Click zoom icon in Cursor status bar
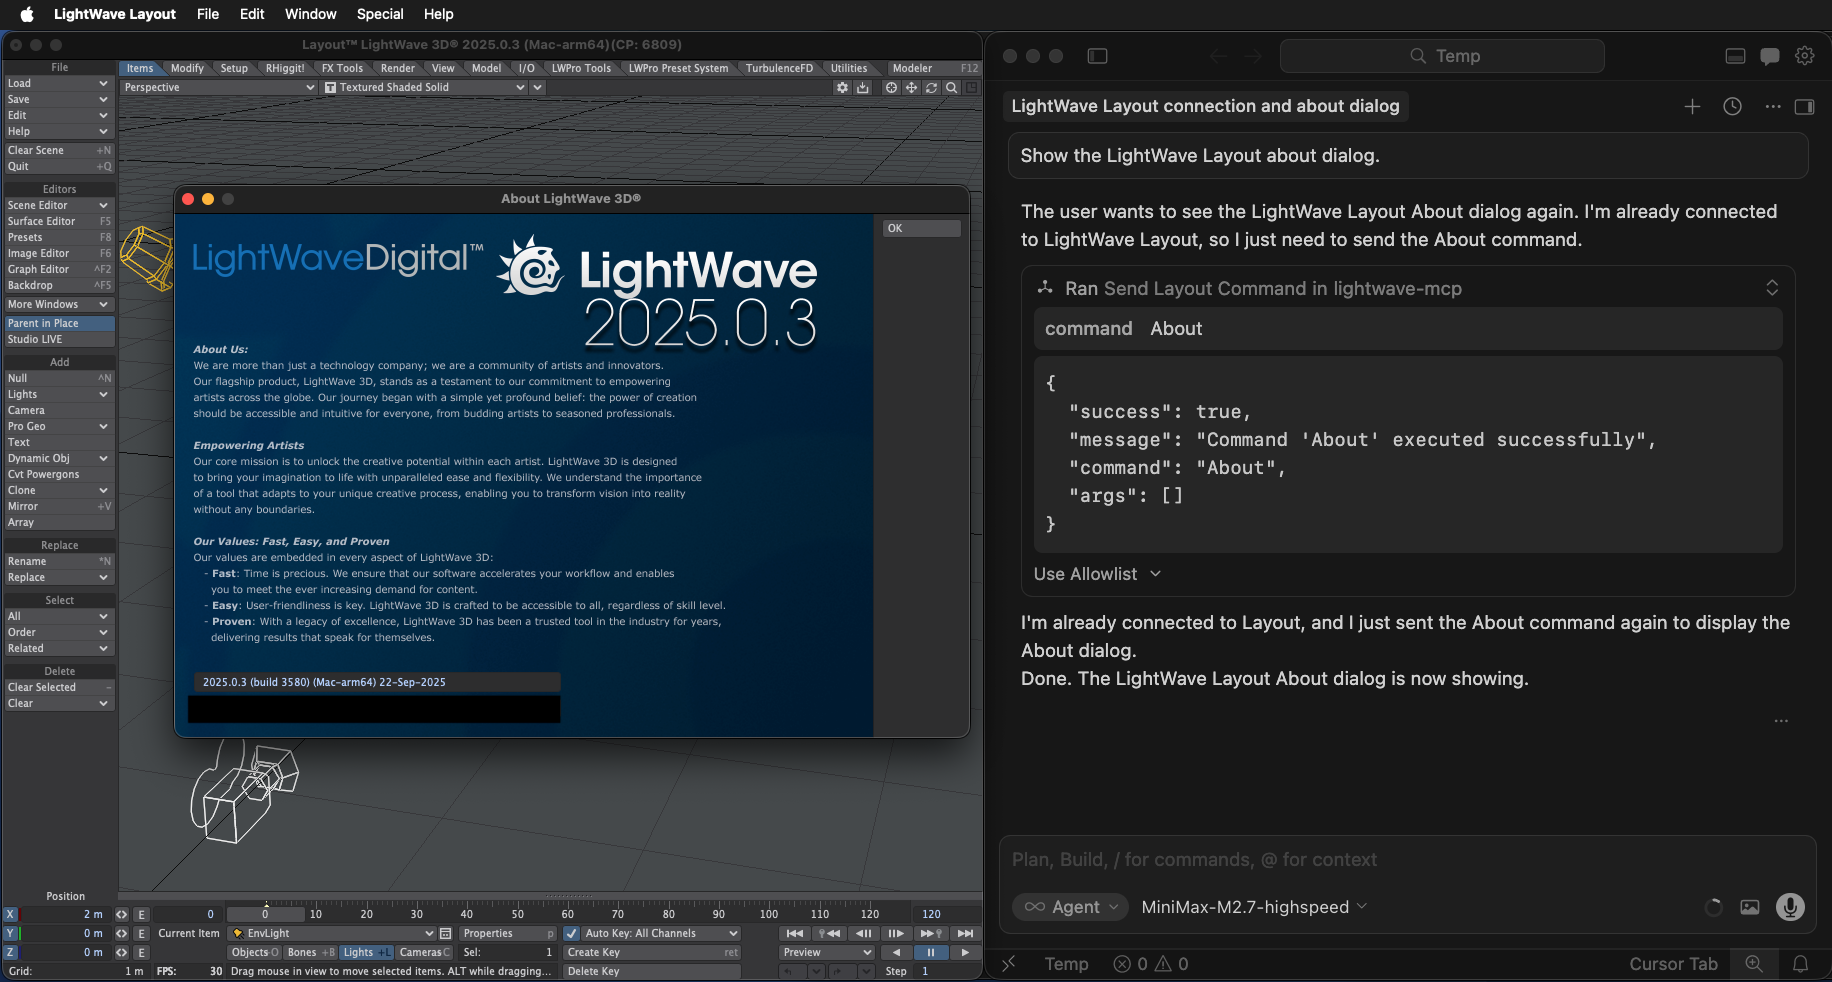 point(1754,964)
